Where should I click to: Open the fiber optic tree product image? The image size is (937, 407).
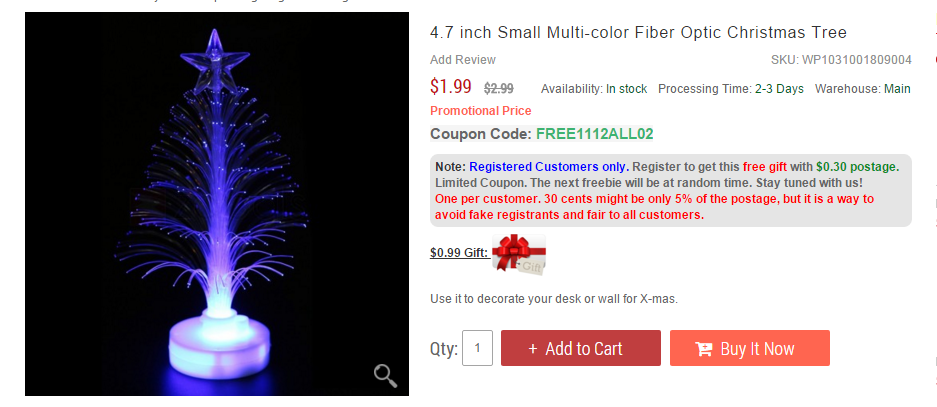(x=217, y=204)
